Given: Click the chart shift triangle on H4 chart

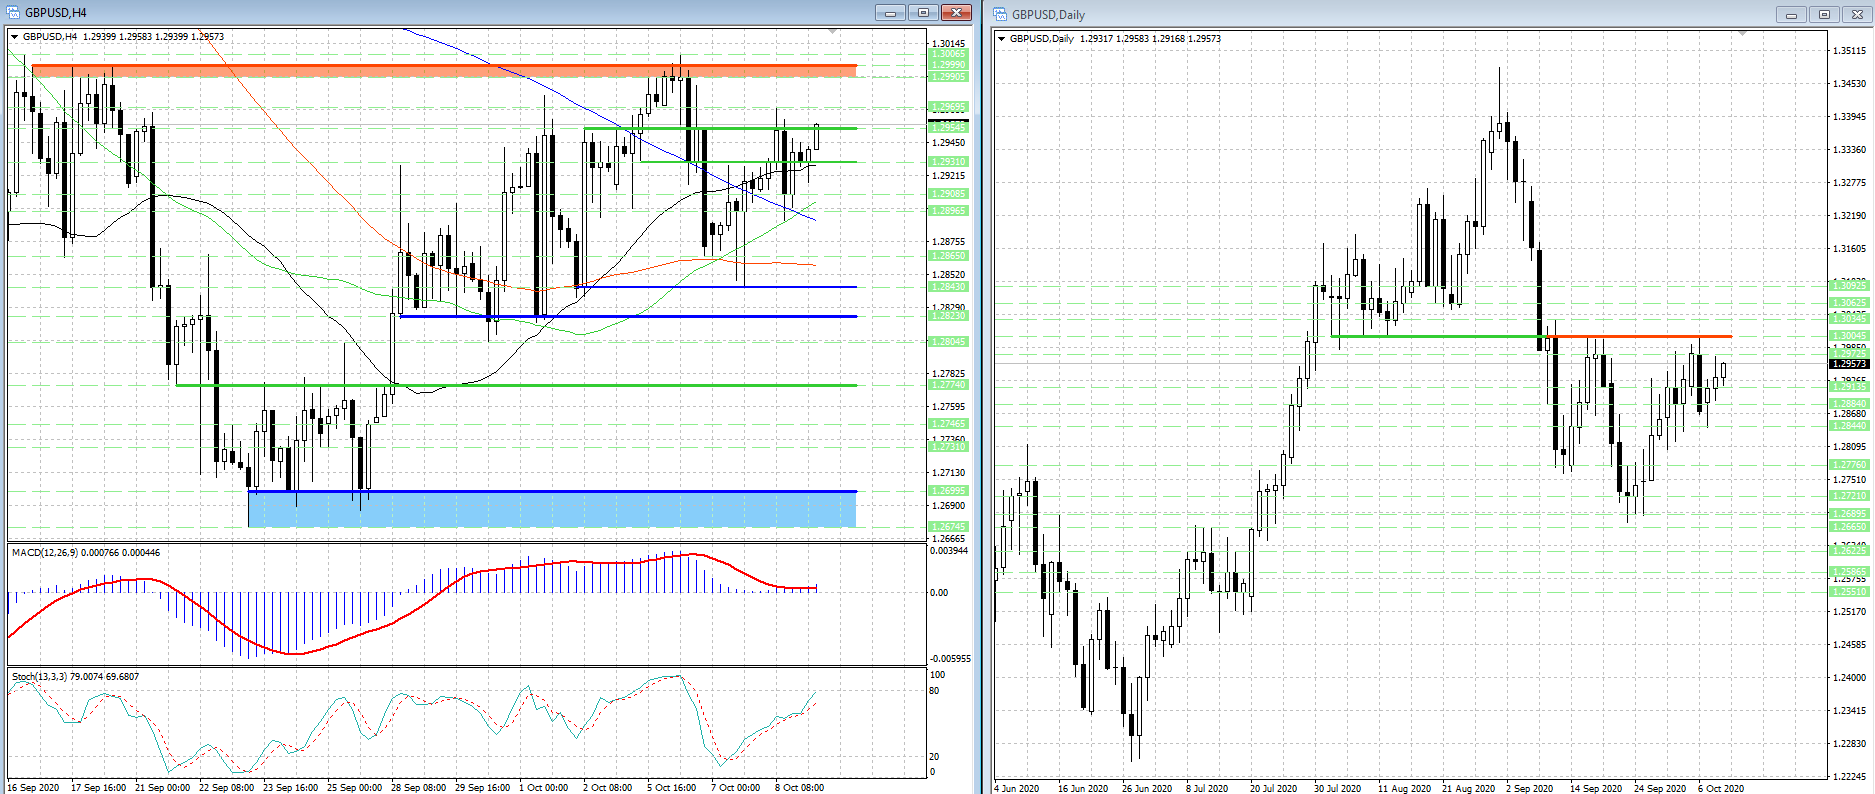Looking at the screenshot, I should [832, 33].
